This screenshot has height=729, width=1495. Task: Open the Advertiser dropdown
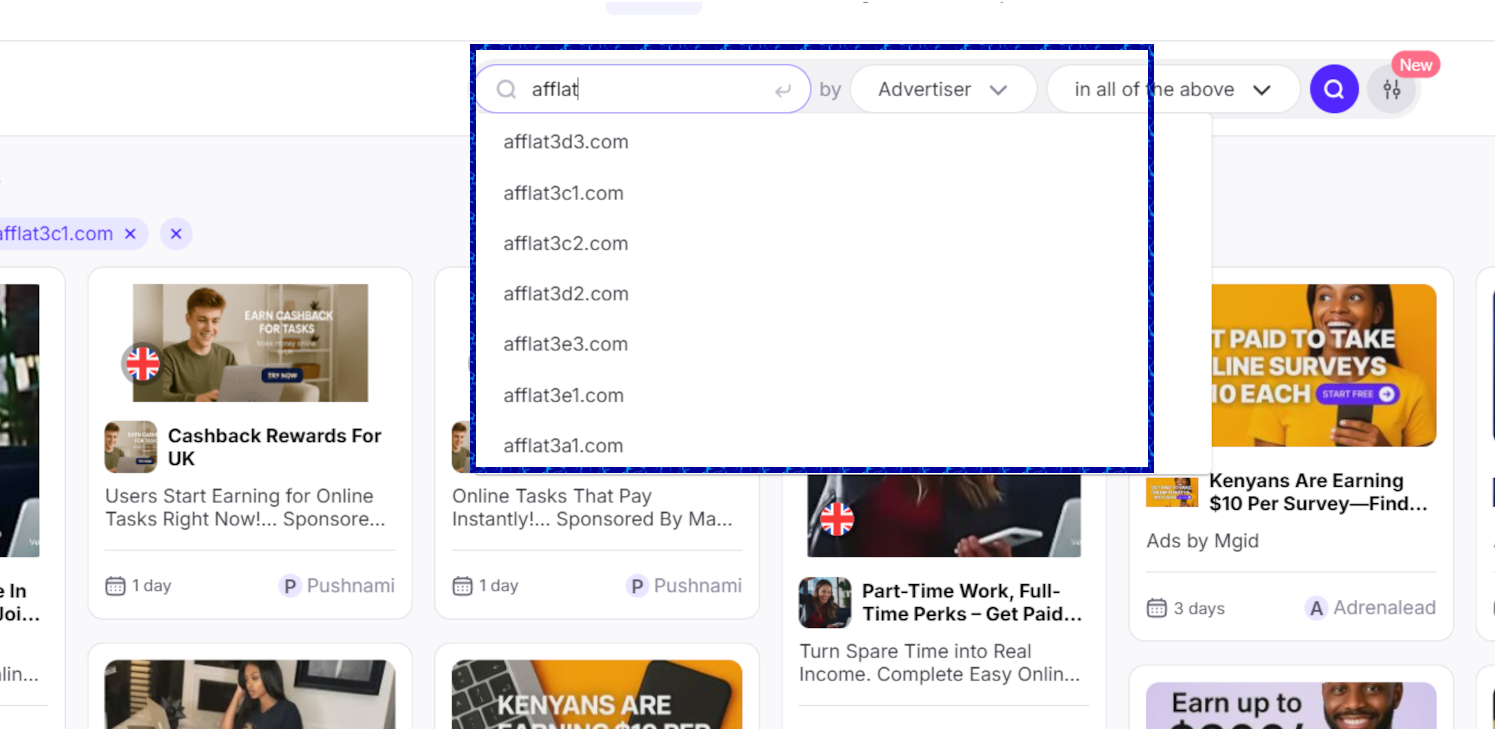(x=942, y=89)
